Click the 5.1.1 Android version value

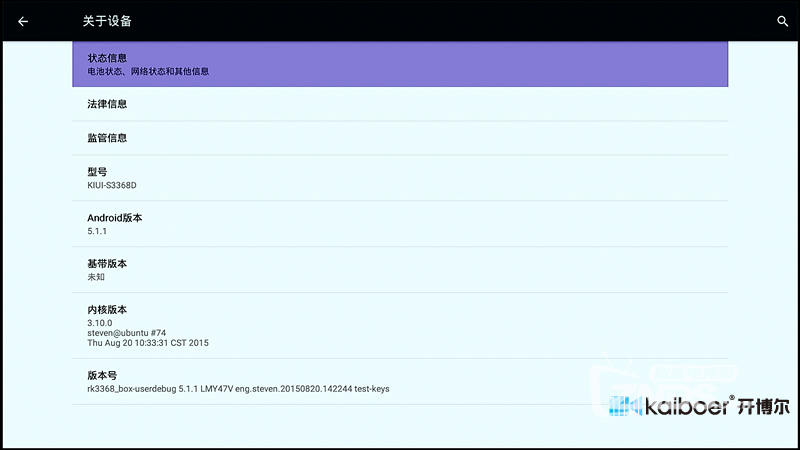(99, 231)
